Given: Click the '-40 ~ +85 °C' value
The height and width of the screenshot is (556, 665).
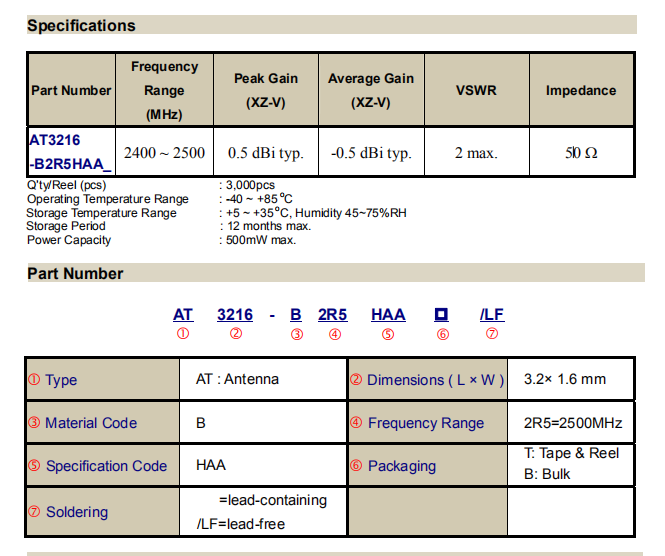Looking at the screenshot, I should click(x=259, y=199).
